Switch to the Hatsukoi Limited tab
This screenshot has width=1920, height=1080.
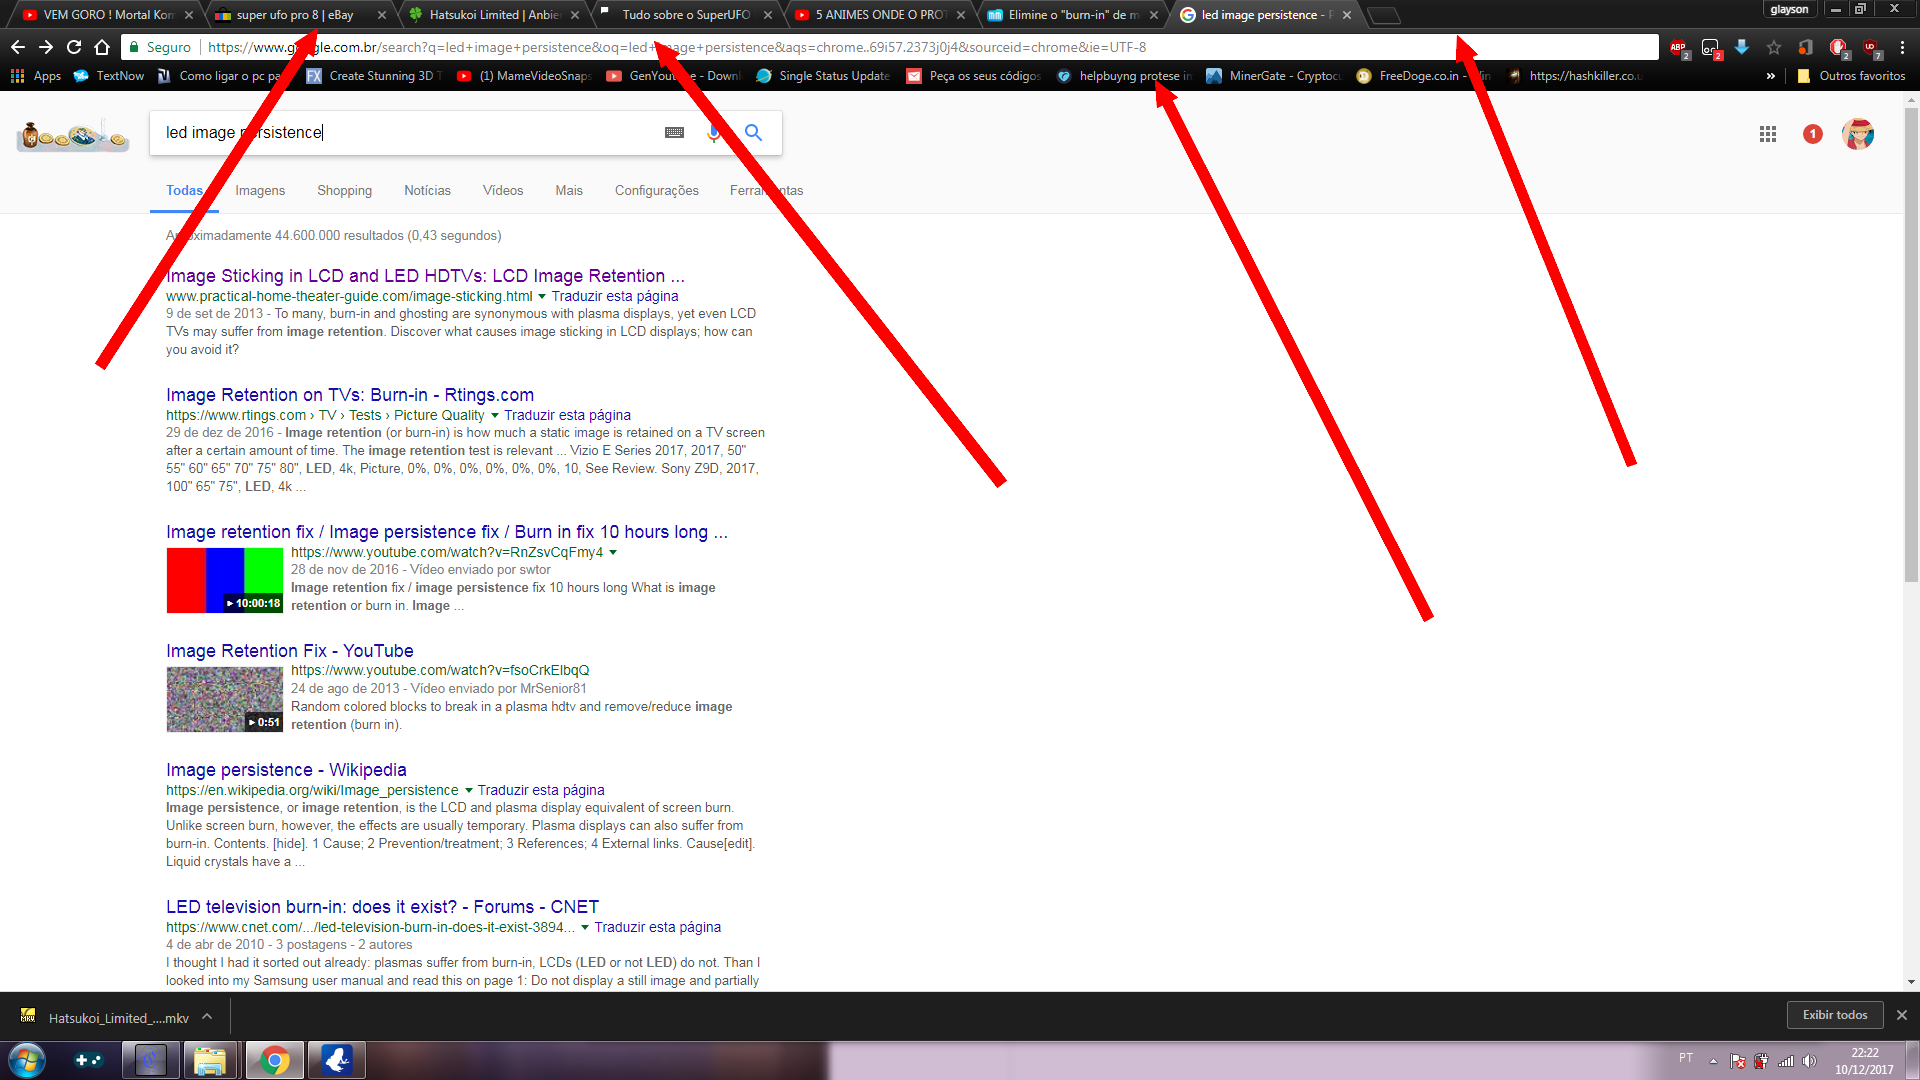[x=493, y=15]
